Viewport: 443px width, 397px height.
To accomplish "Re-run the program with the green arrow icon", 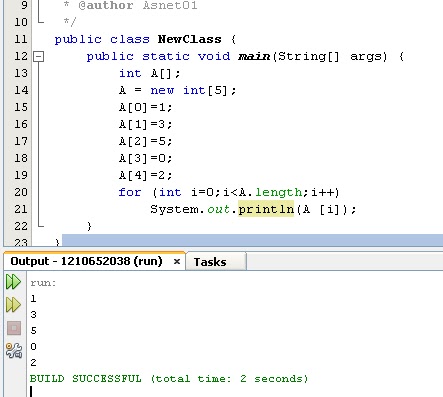I will [x=13, y=282].
